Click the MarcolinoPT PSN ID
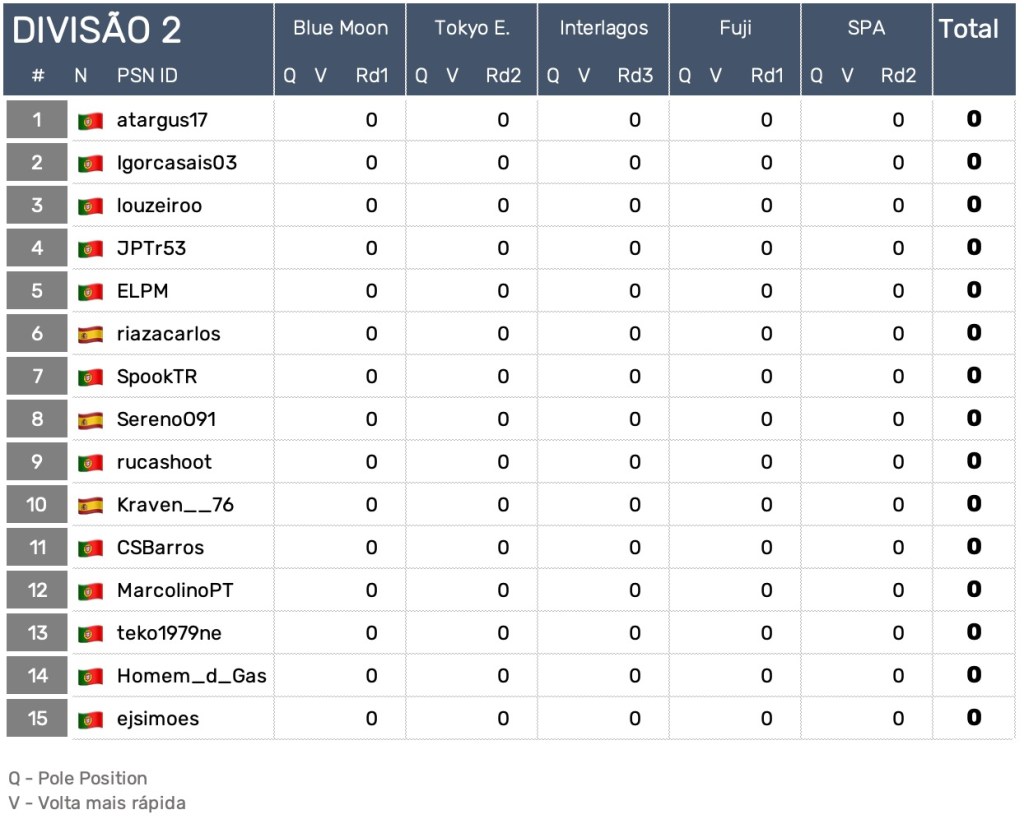This screenshot has height=819, width=1024. [x=175, y=590]
